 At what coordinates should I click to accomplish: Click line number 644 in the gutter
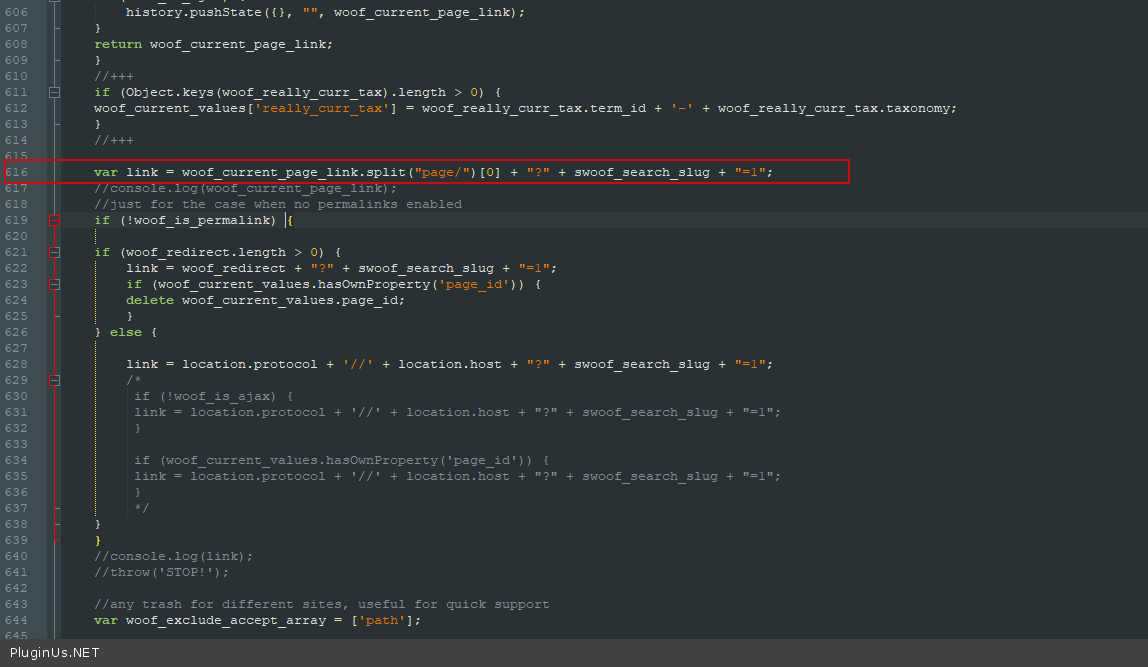[x=16, y=620]
